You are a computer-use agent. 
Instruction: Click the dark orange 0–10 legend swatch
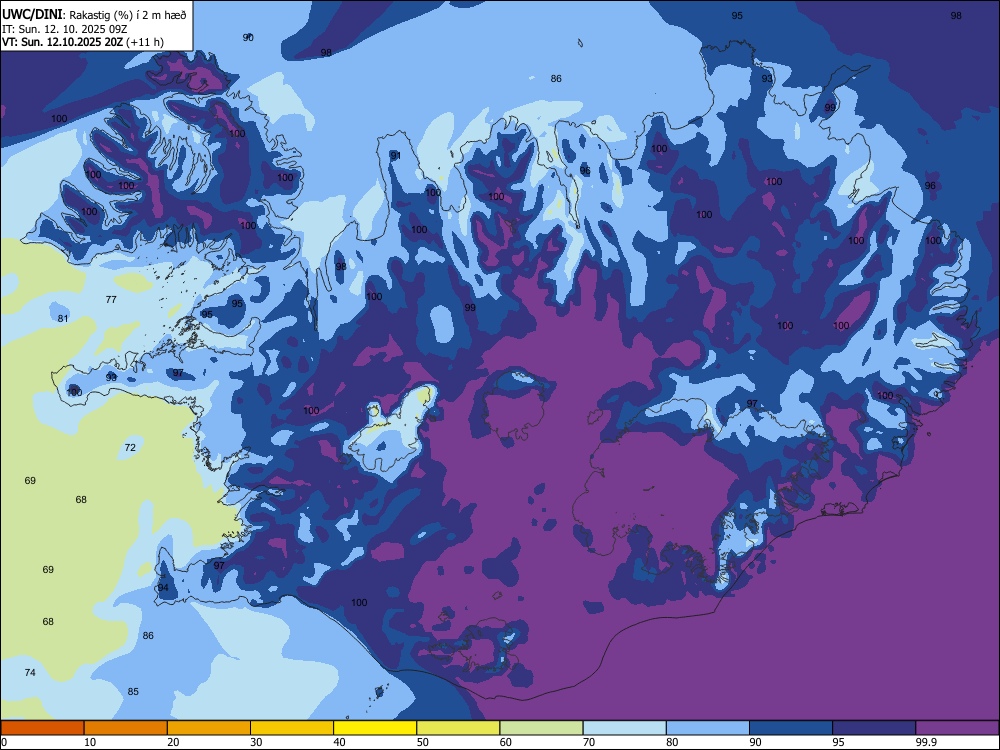(42, 728)
